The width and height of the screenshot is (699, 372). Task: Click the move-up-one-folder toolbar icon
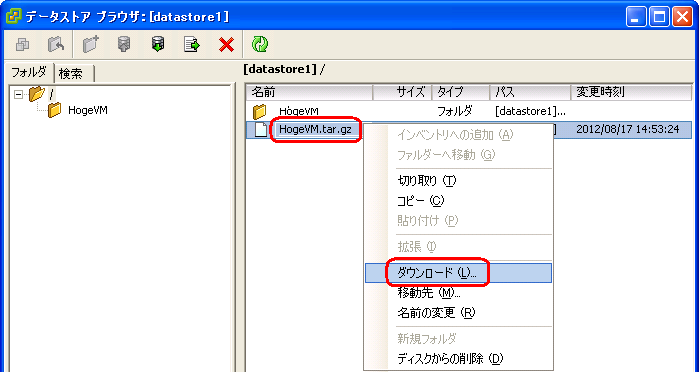[56, 44]
